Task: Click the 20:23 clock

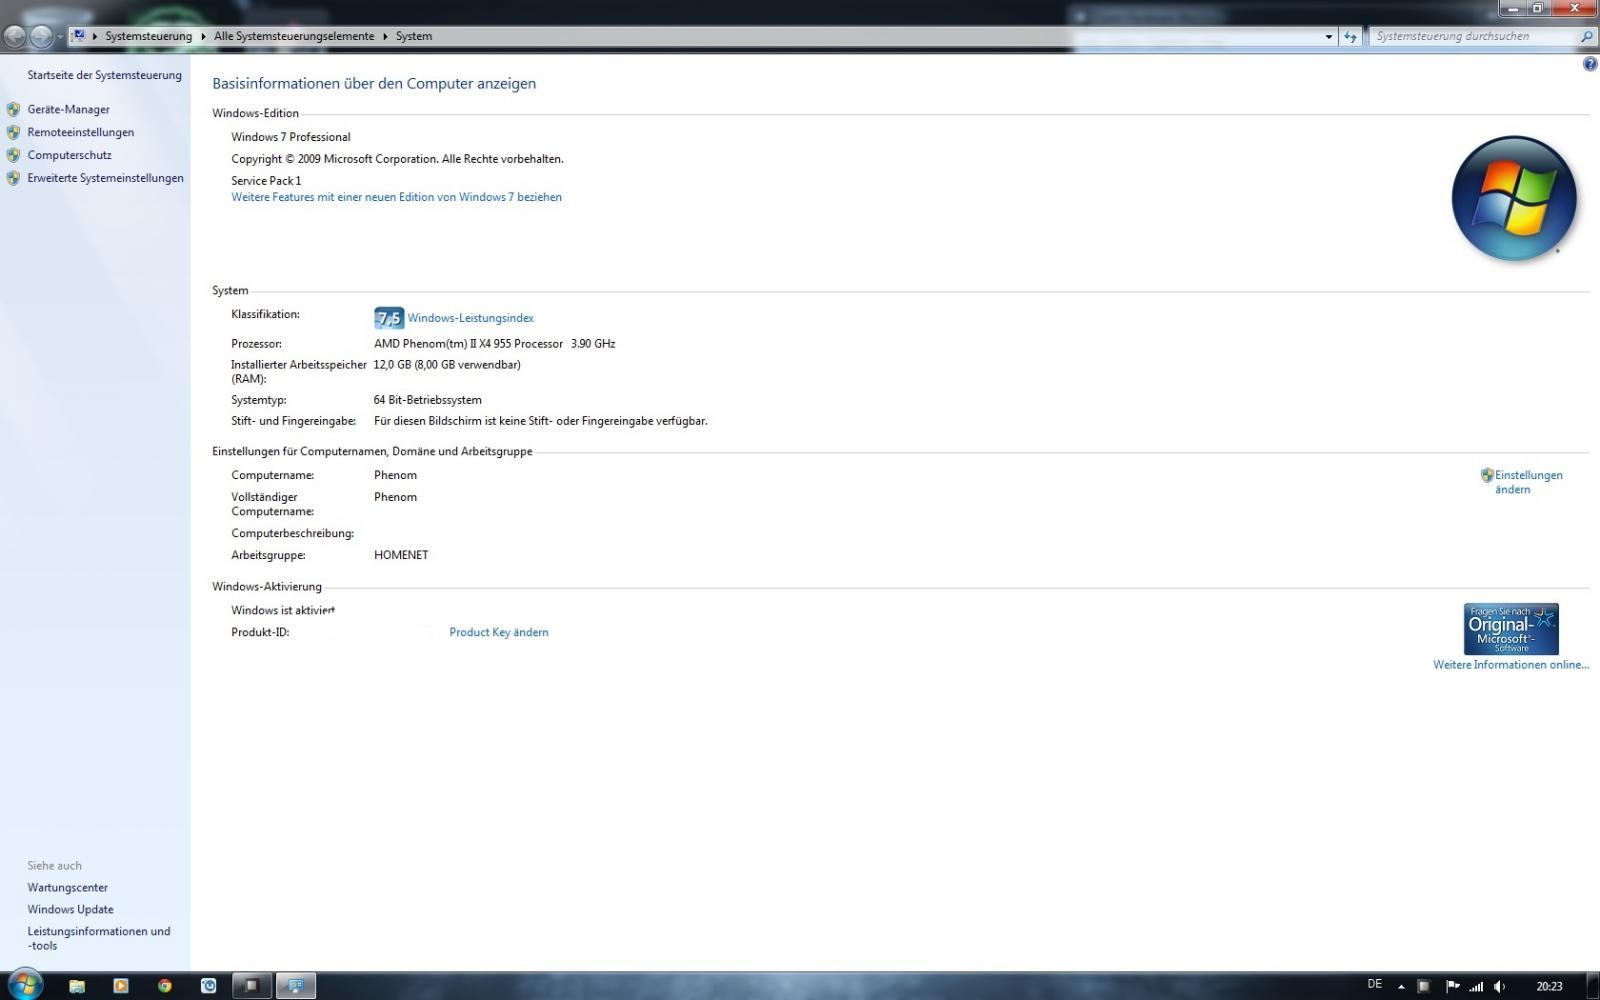Action: pyautogui.click(x=1549, y=987)
